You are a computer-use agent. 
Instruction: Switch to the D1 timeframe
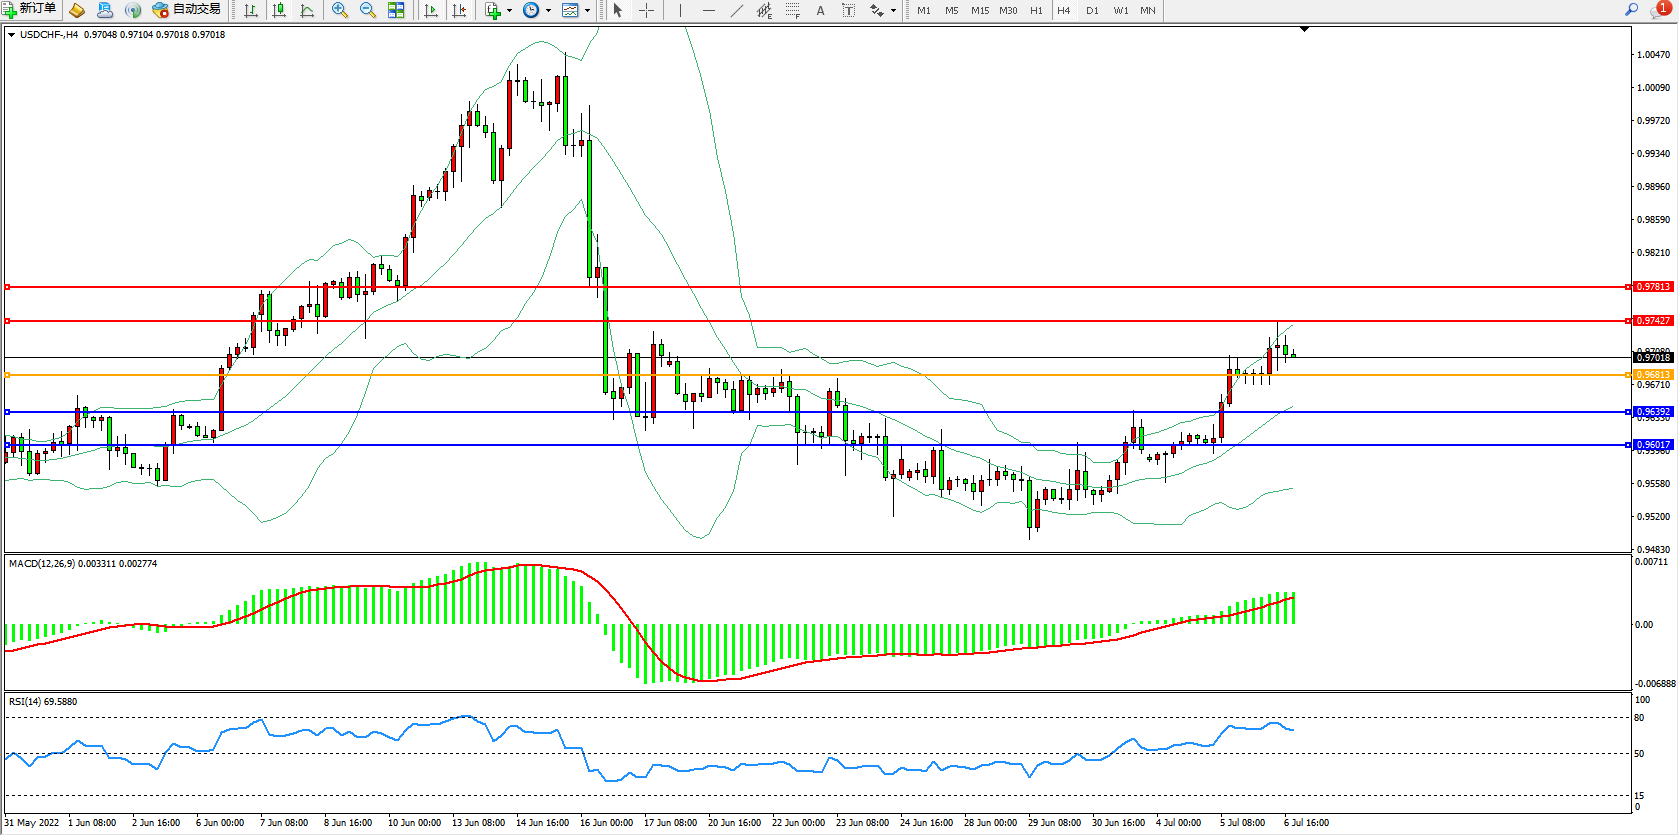point(1092,10)
